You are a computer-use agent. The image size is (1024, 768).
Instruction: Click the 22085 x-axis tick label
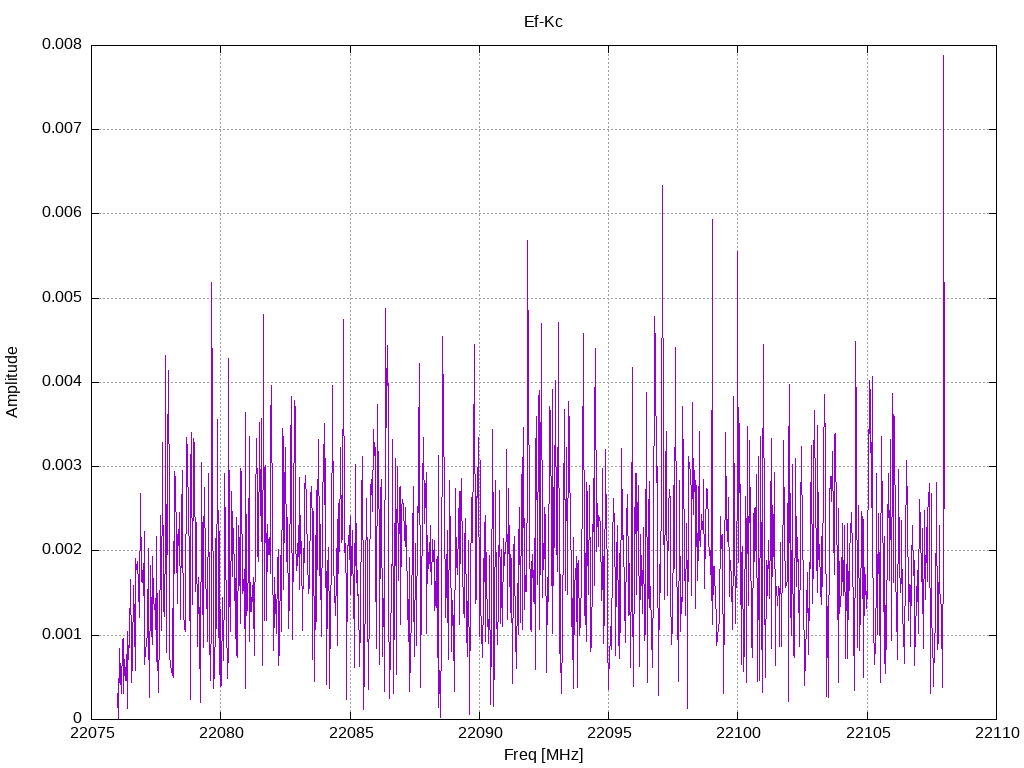(351, 733)
